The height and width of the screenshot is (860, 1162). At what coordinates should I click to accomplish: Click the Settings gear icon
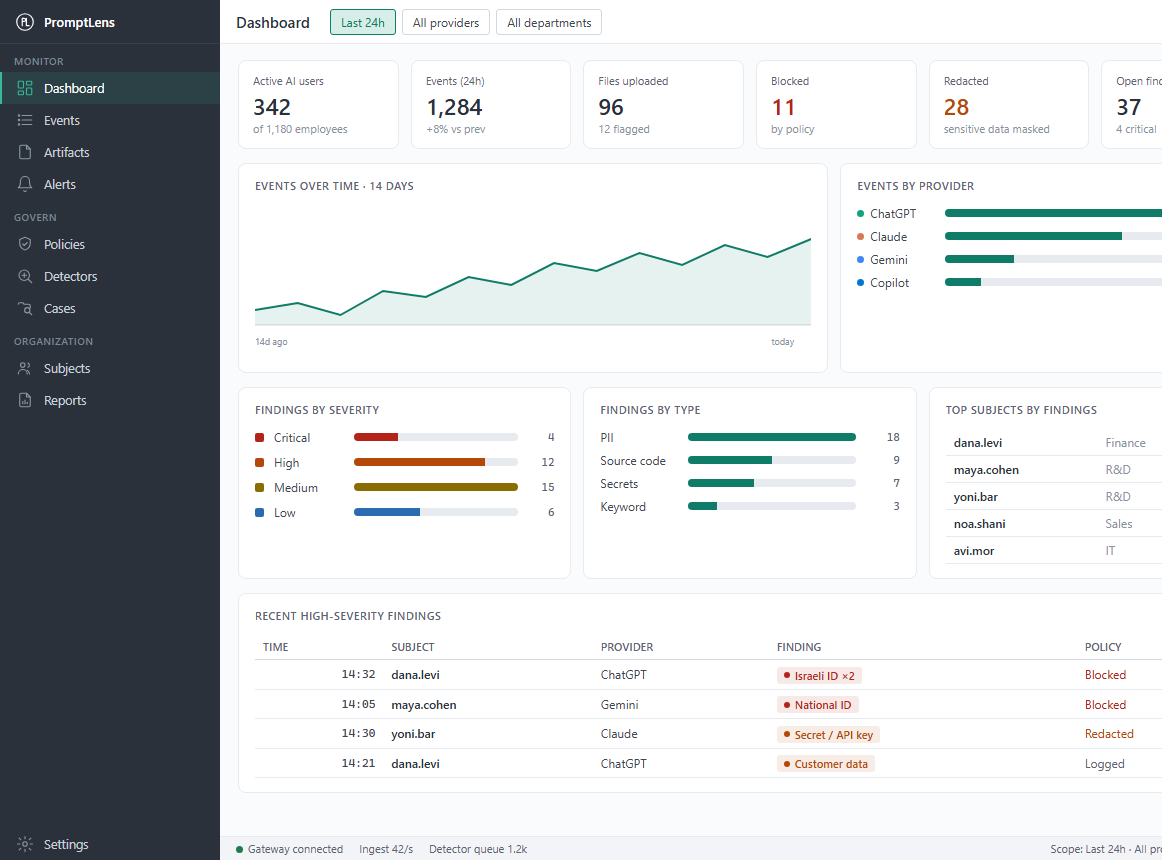coord(25,844)
